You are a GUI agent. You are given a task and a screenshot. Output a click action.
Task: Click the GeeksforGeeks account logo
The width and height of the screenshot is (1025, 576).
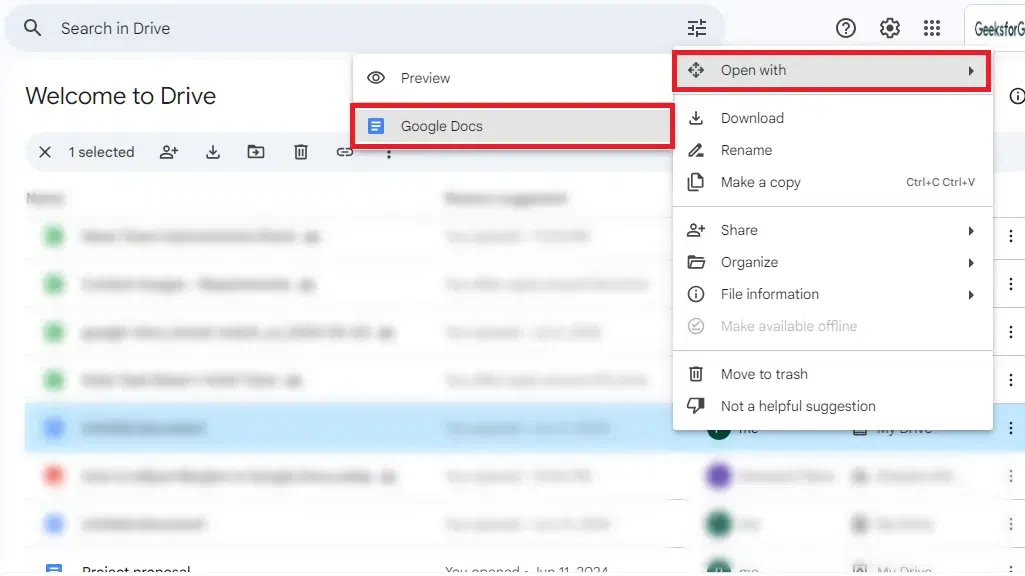[998, 29]
